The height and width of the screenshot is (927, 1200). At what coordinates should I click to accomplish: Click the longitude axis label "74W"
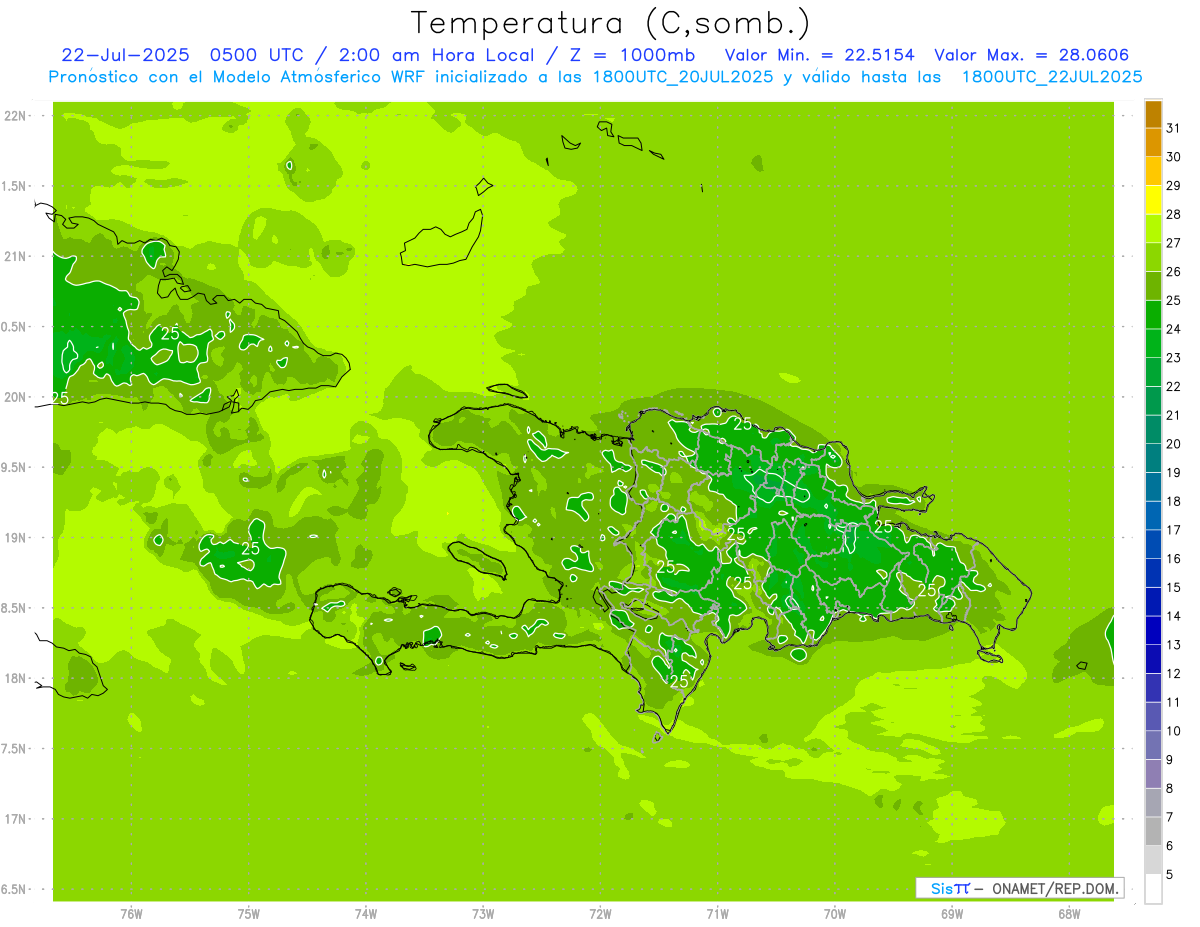(x=365, y=914)
